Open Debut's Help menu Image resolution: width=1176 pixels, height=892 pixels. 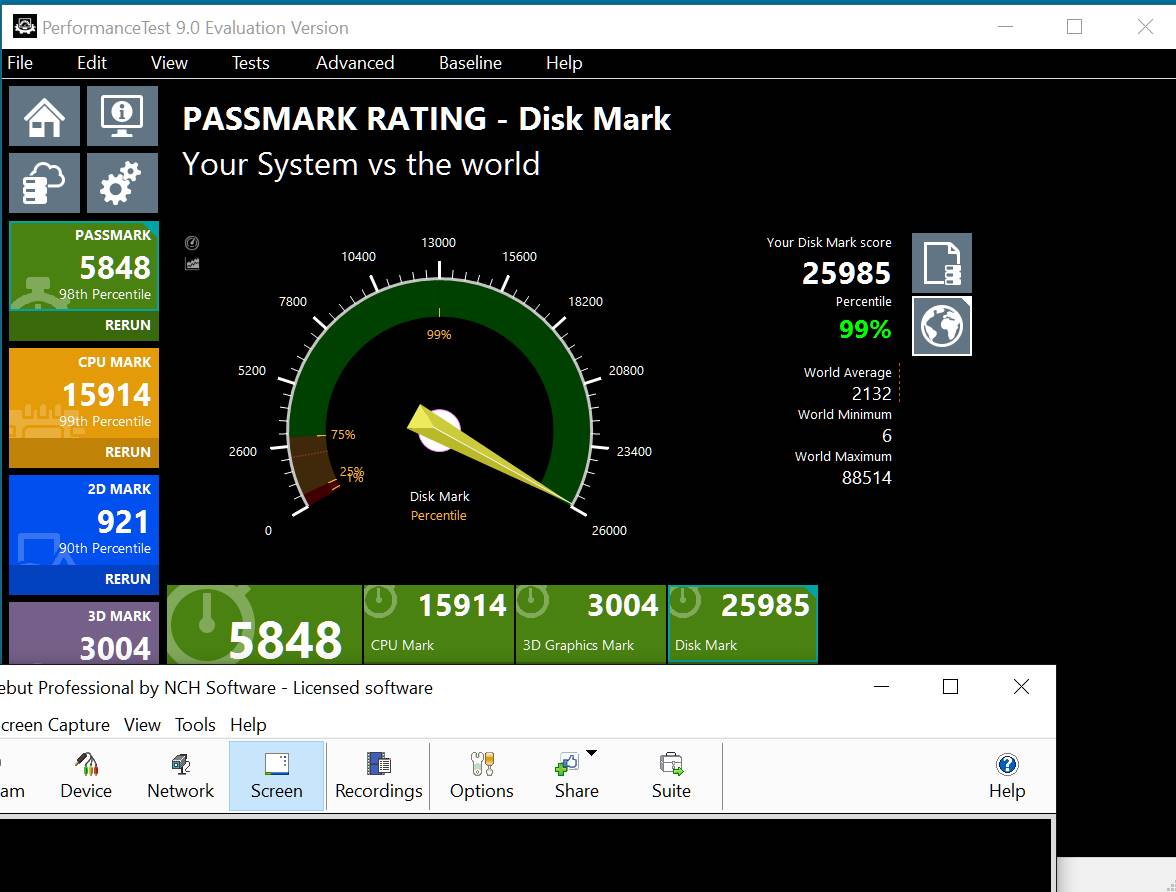tap(248, 725)
